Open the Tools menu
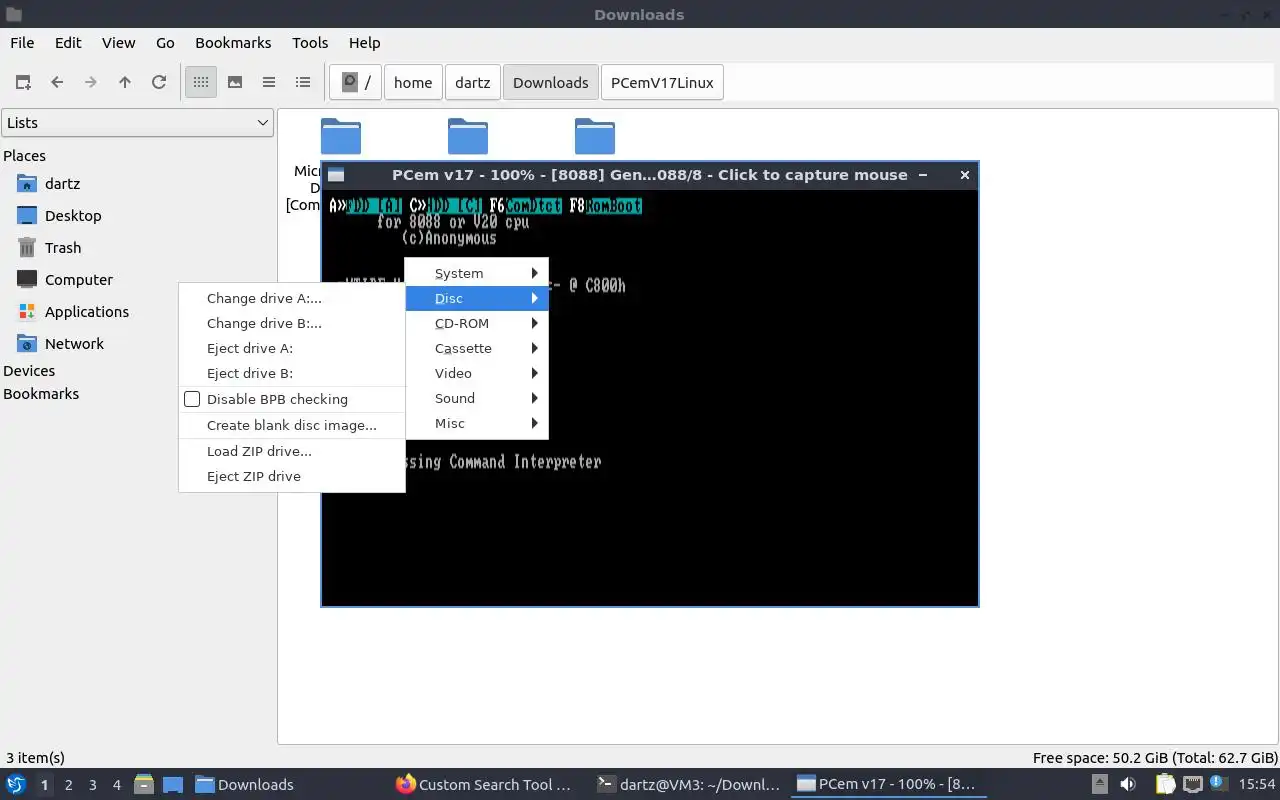The width and height of the screenshot is (1280, 800). (310, 43)
